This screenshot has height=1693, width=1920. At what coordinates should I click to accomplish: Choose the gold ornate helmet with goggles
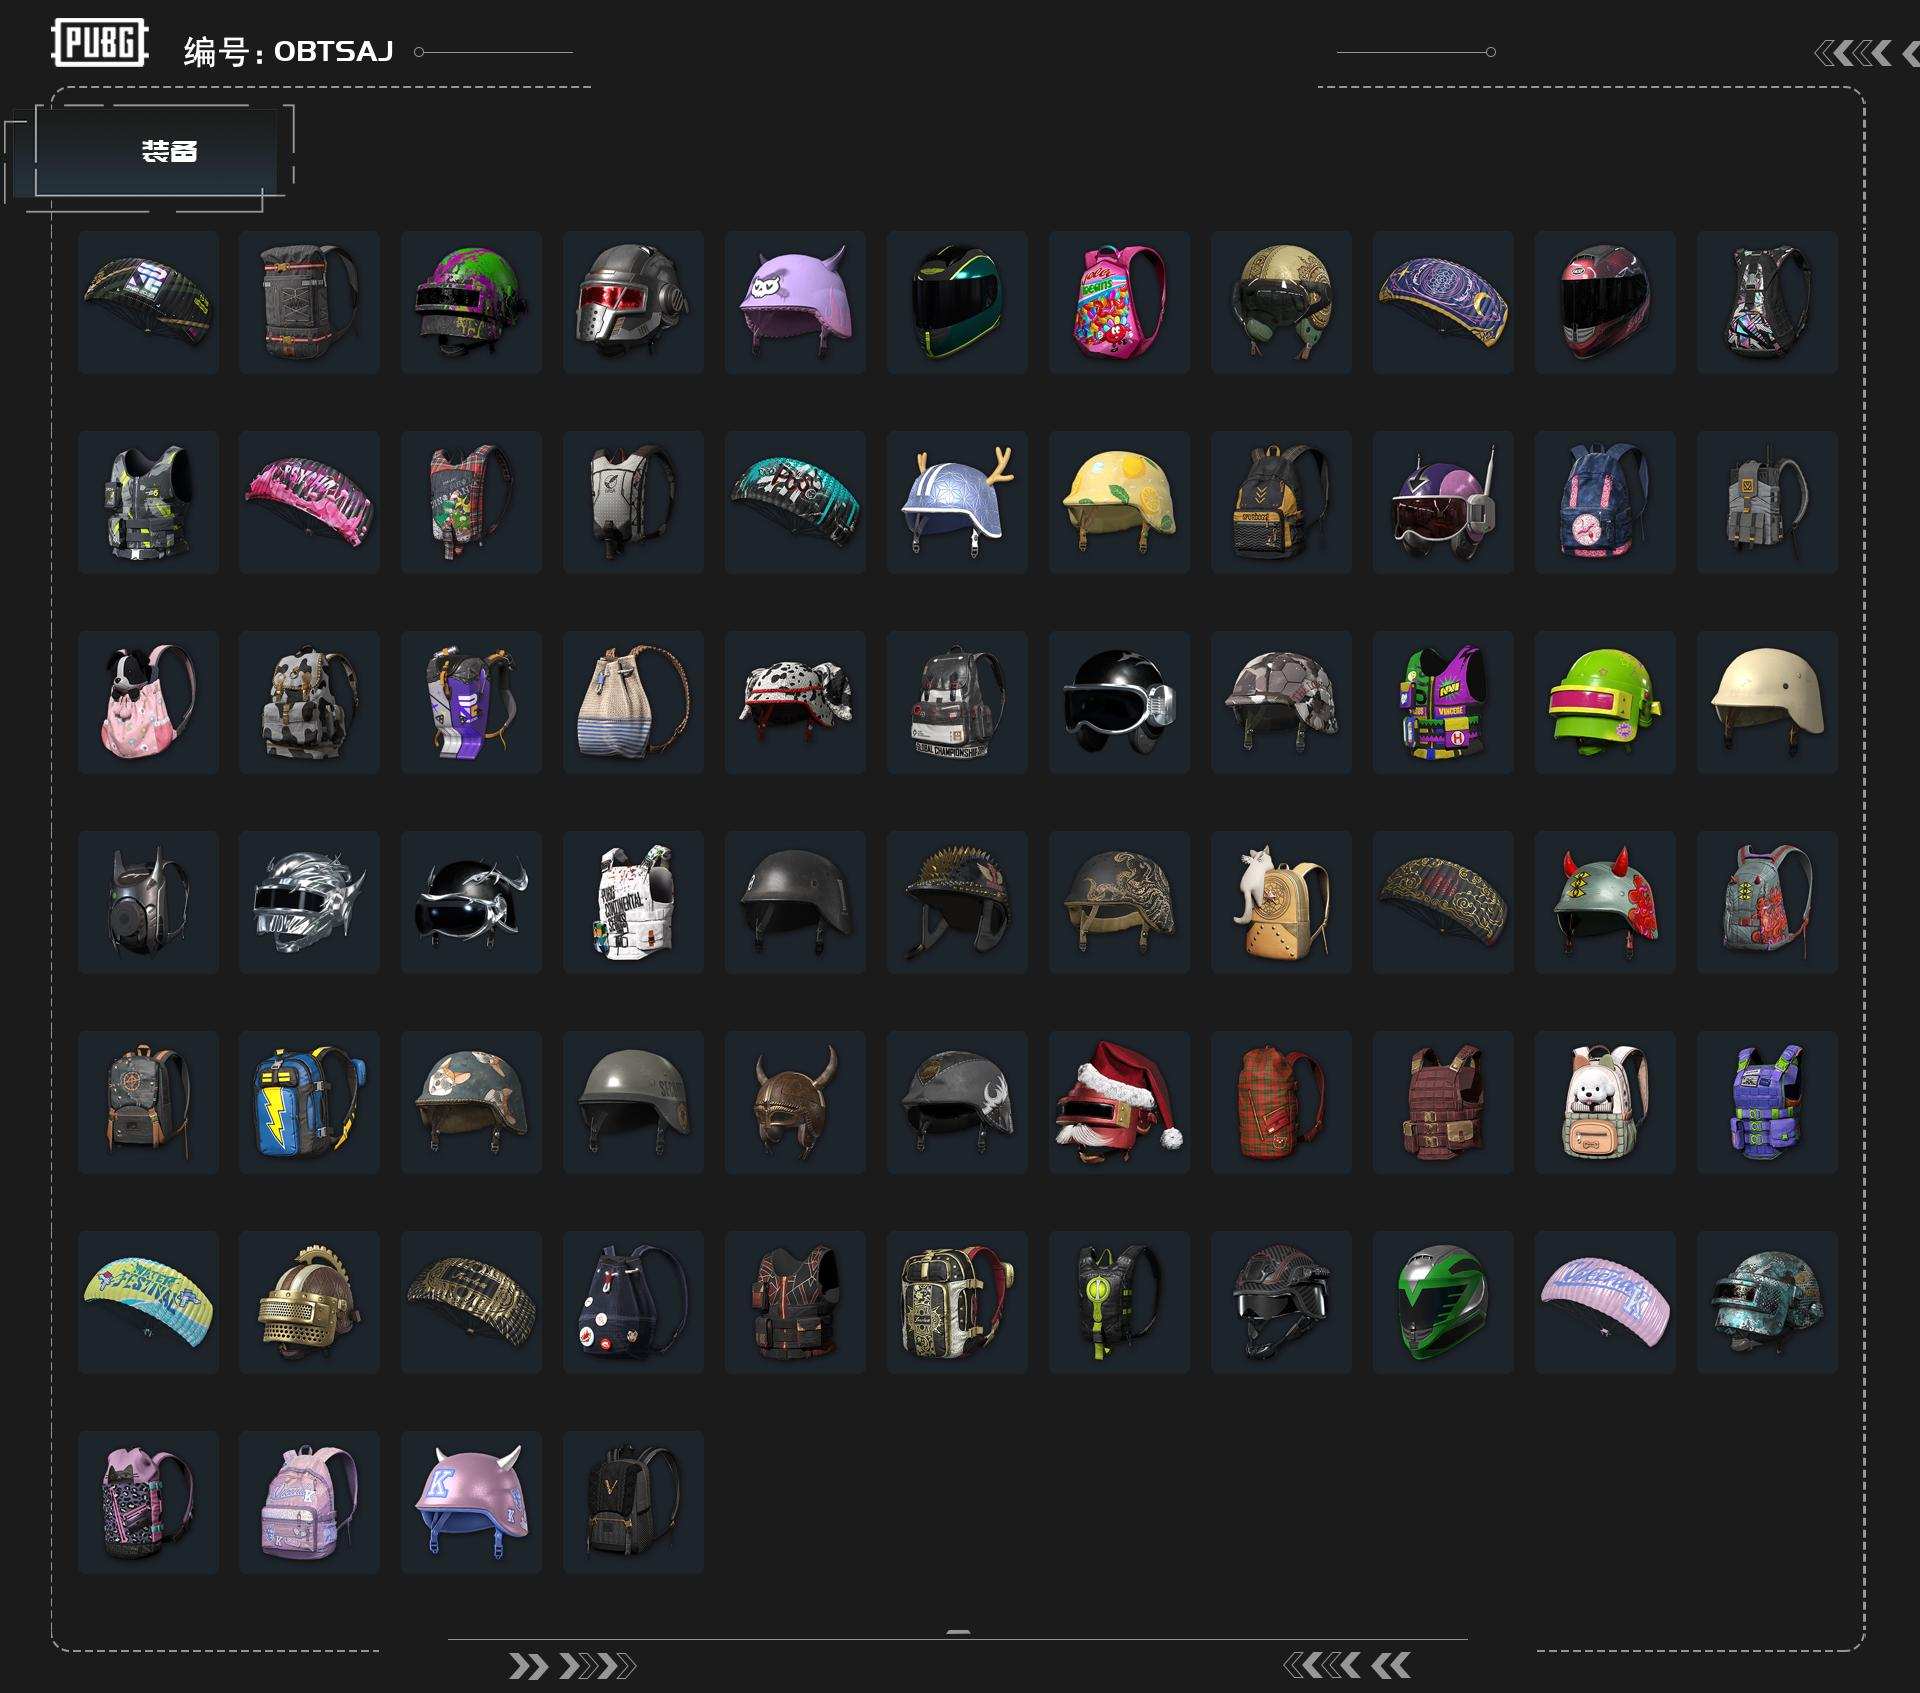[1281, 302]
